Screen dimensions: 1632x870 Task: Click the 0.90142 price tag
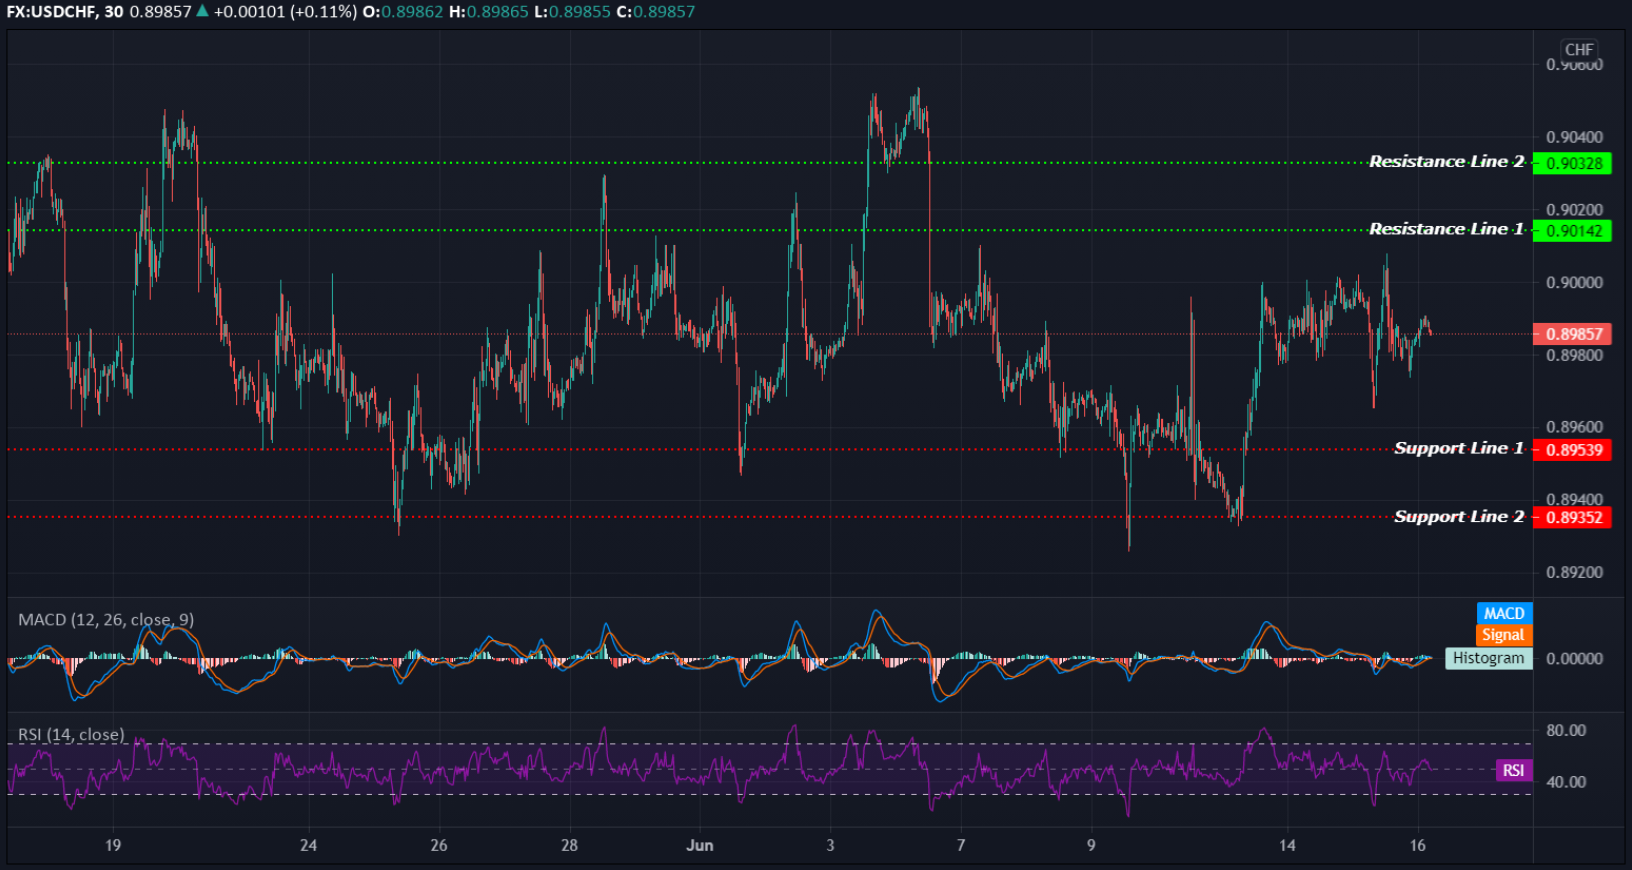[1572, 231]
